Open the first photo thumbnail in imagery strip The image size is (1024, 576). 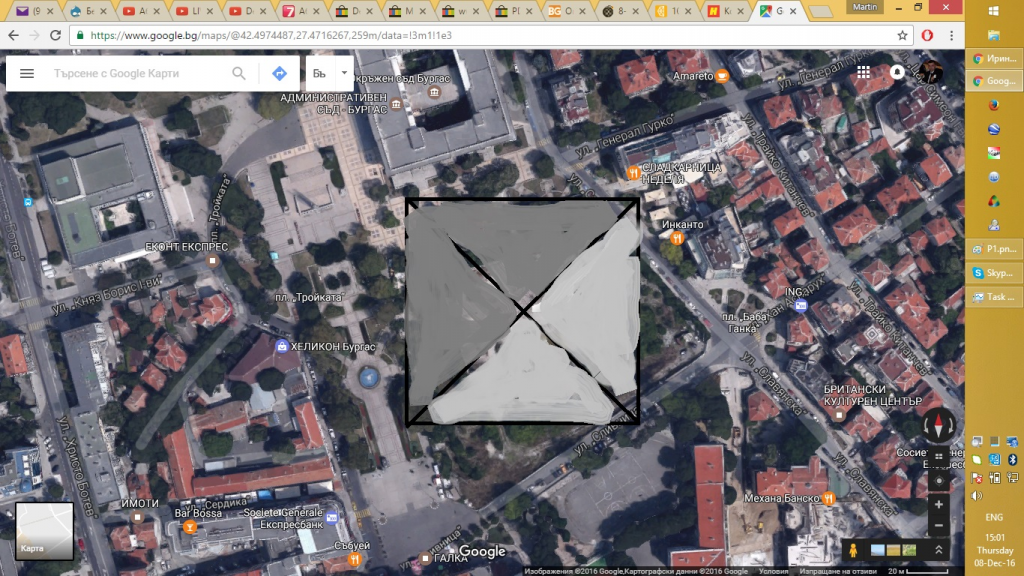[877, 551]
